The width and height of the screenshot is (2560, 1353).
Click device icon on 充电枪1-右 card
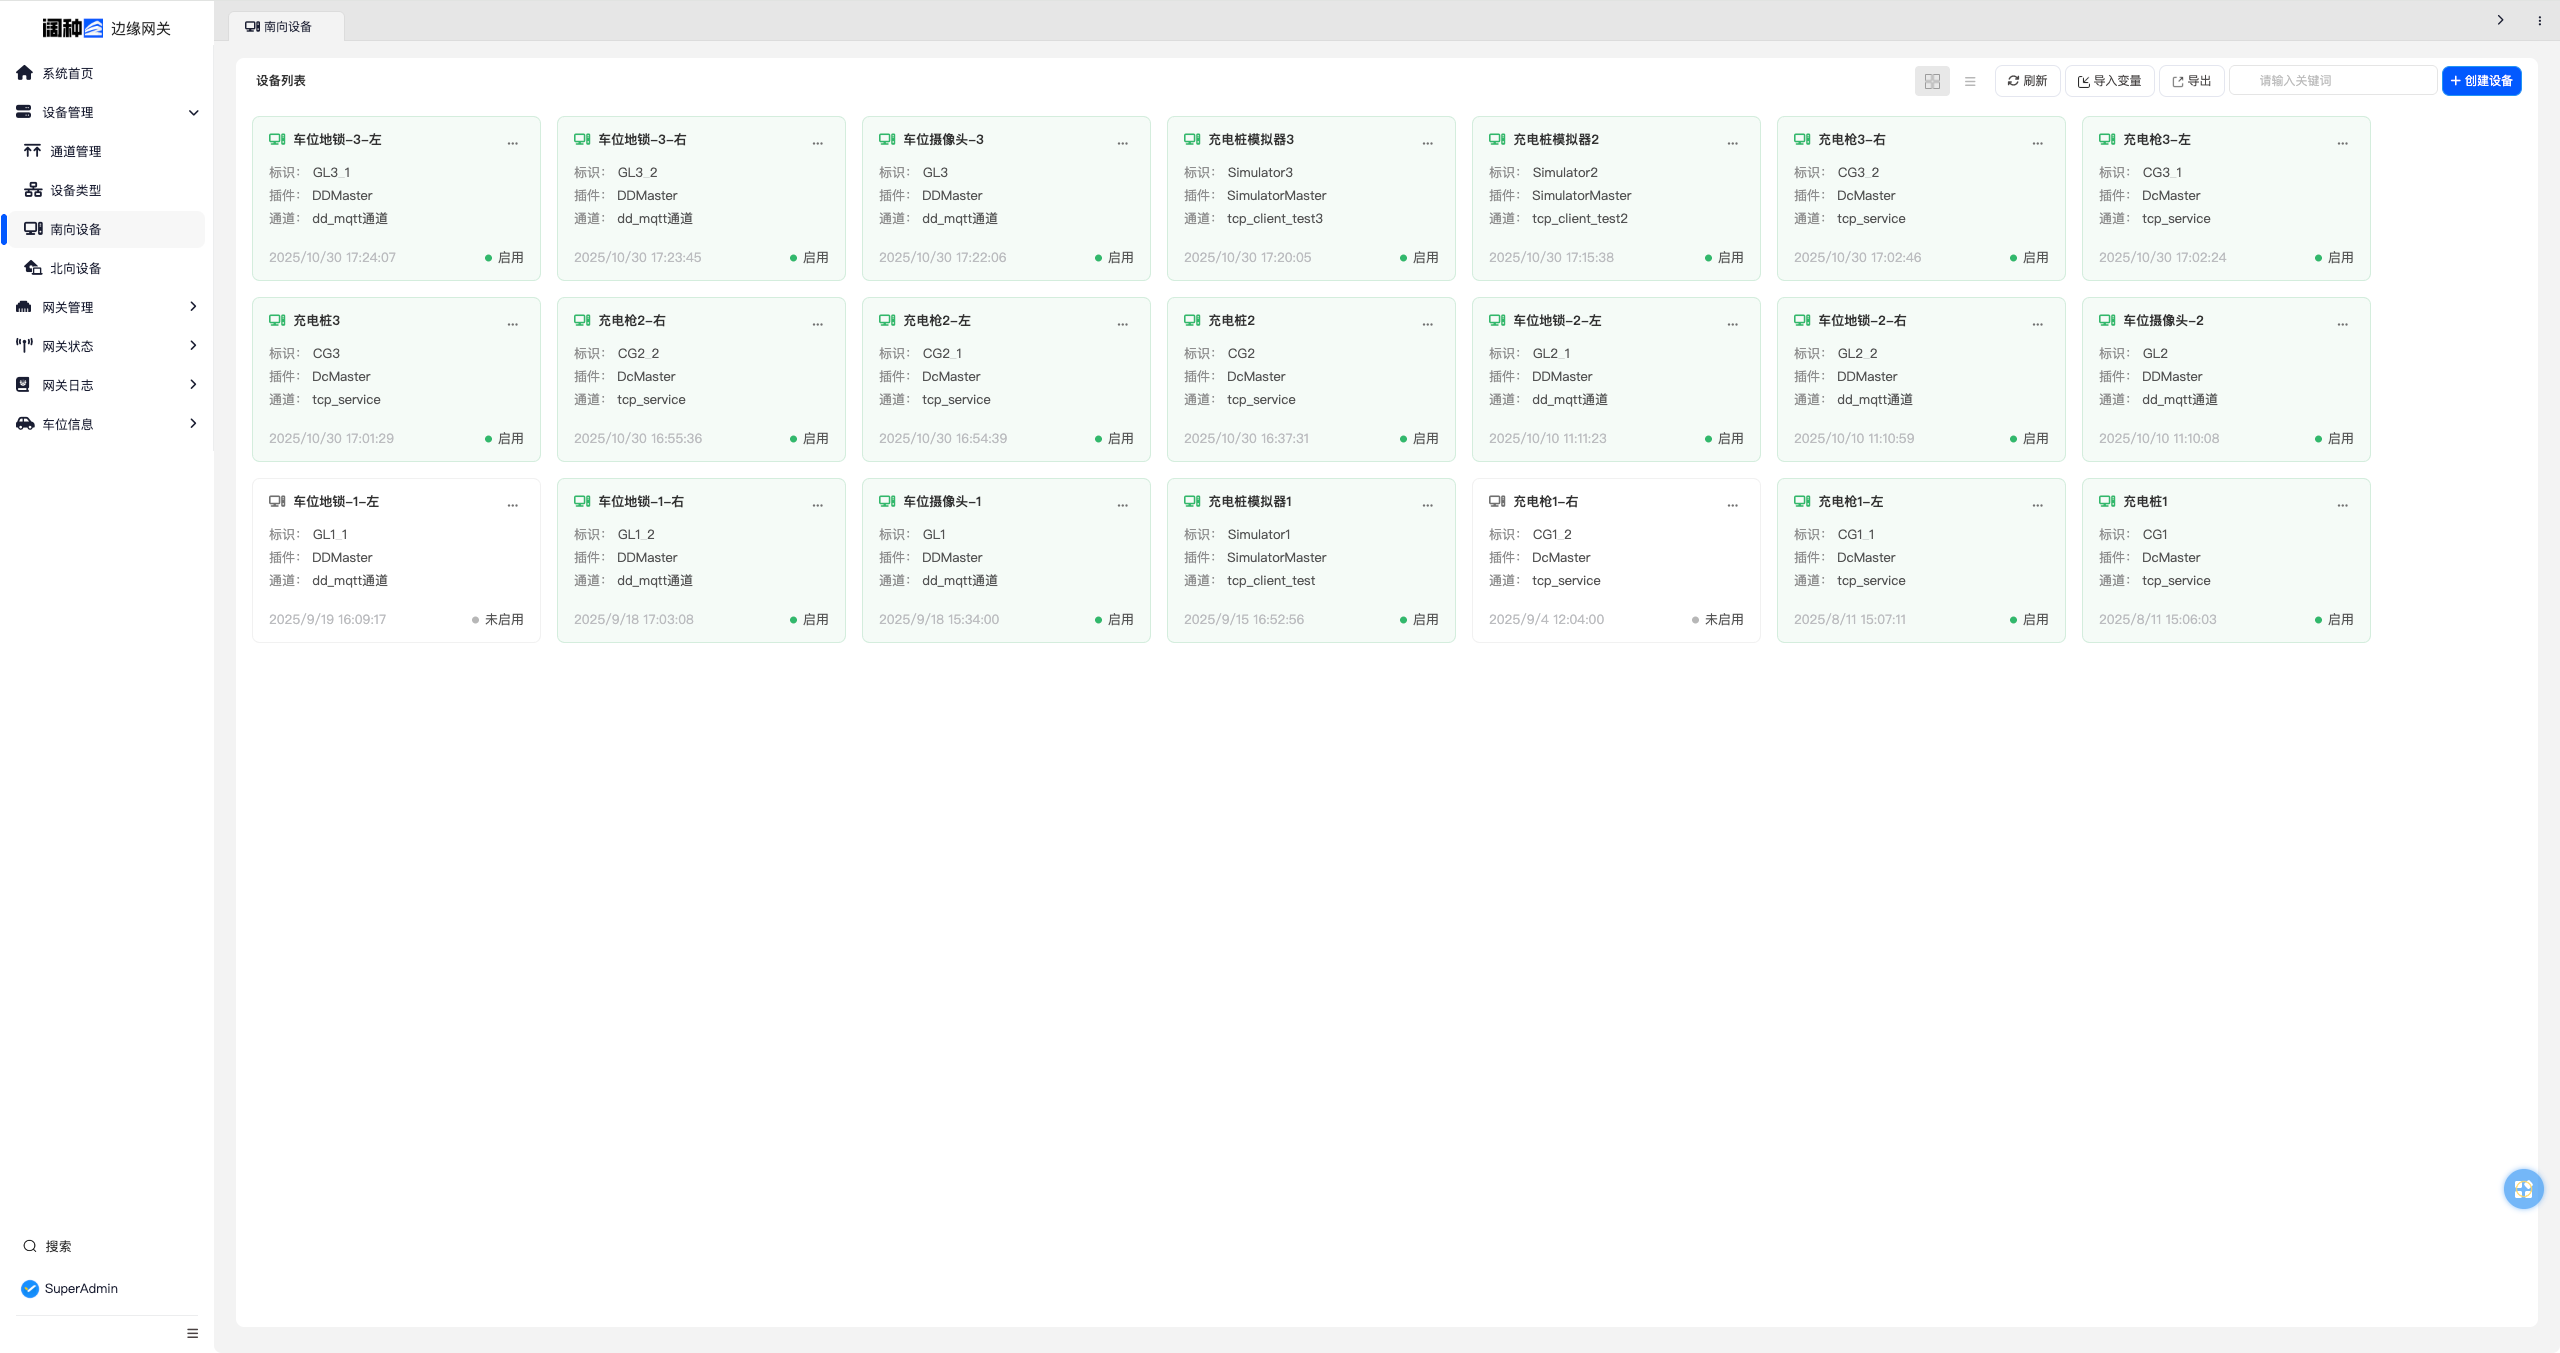click(1497, 501)
